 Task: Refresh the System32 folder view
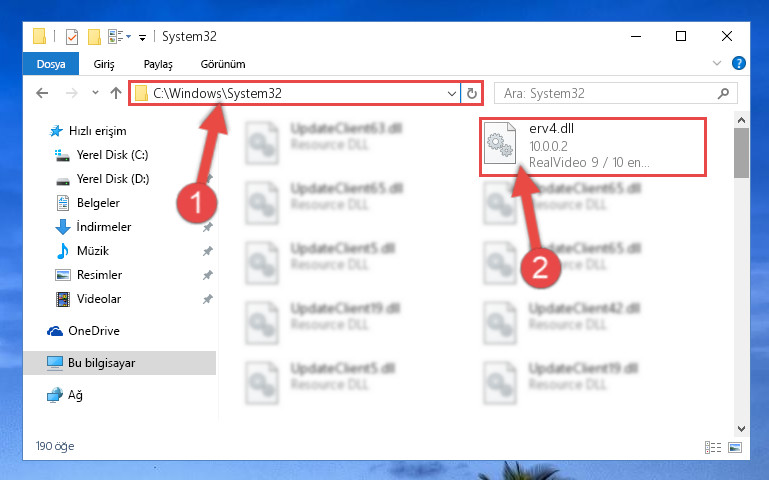coord(472,93)
